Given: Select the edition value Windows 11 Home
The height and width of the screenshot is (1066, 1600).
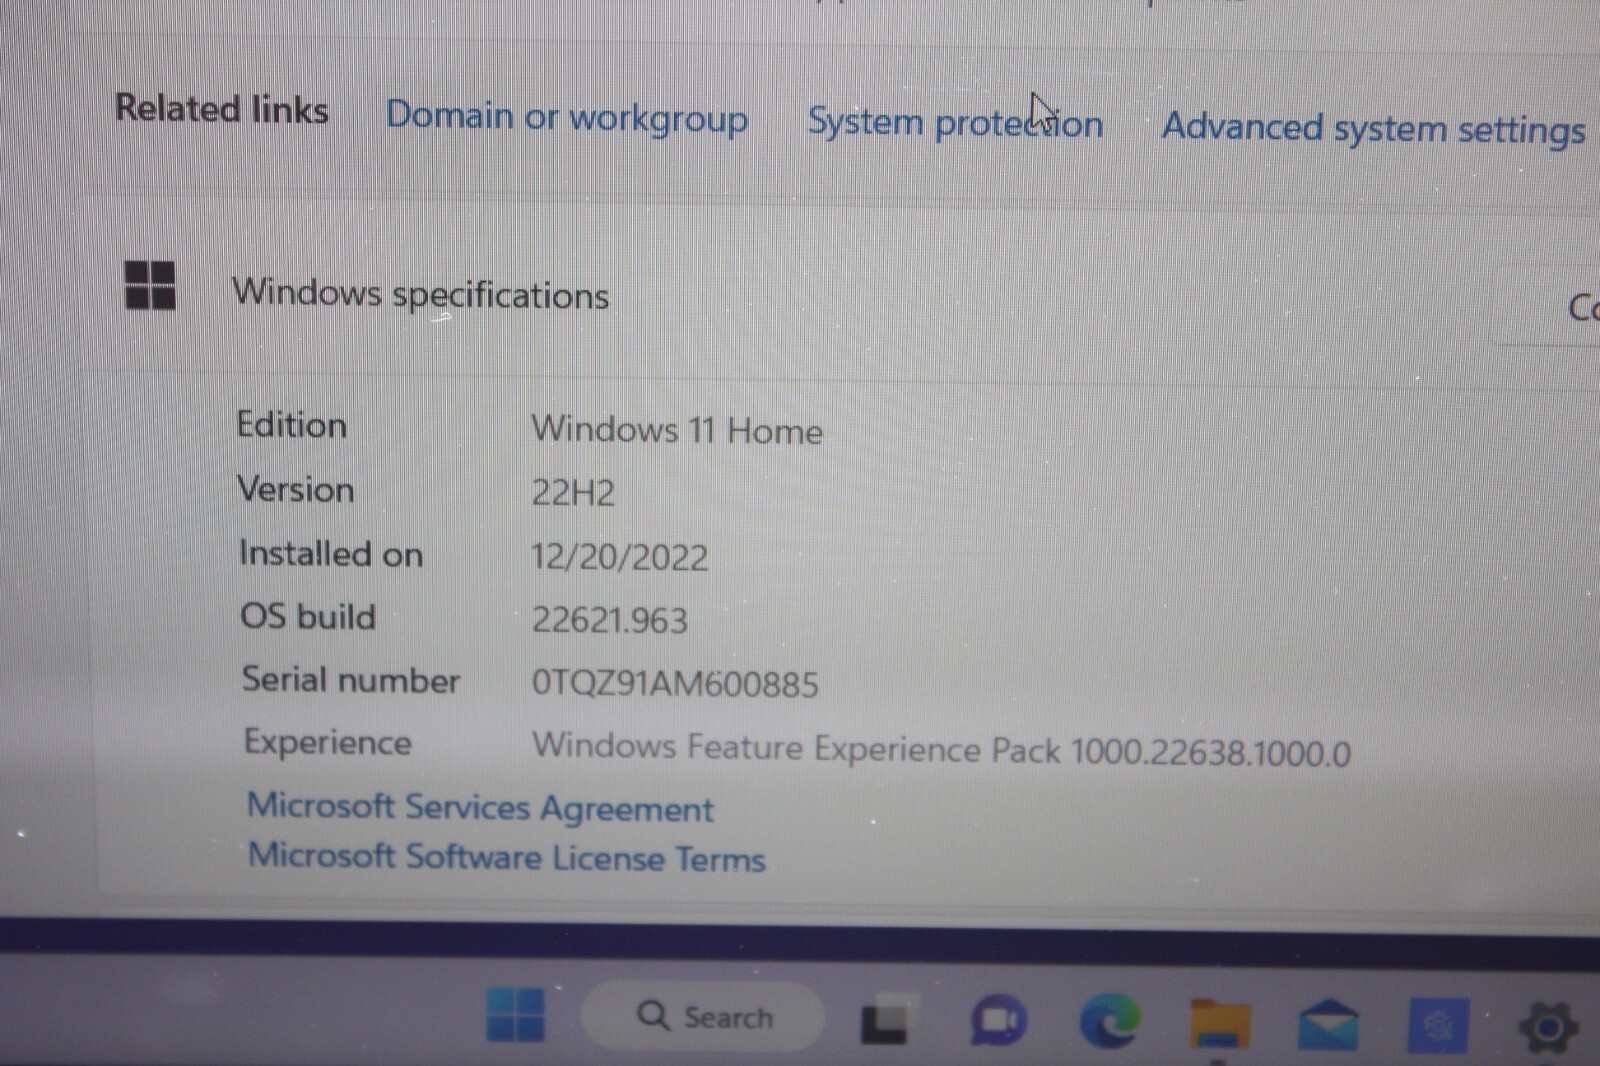Looking at the screenshot, I should click(x=677, y=430).
